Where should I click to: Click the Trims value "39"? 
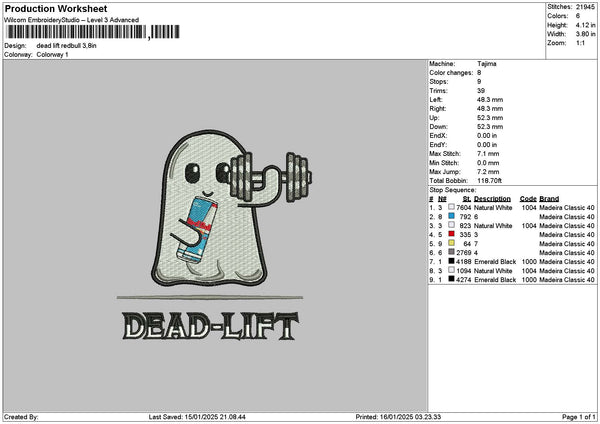click(x=481, y=91)
